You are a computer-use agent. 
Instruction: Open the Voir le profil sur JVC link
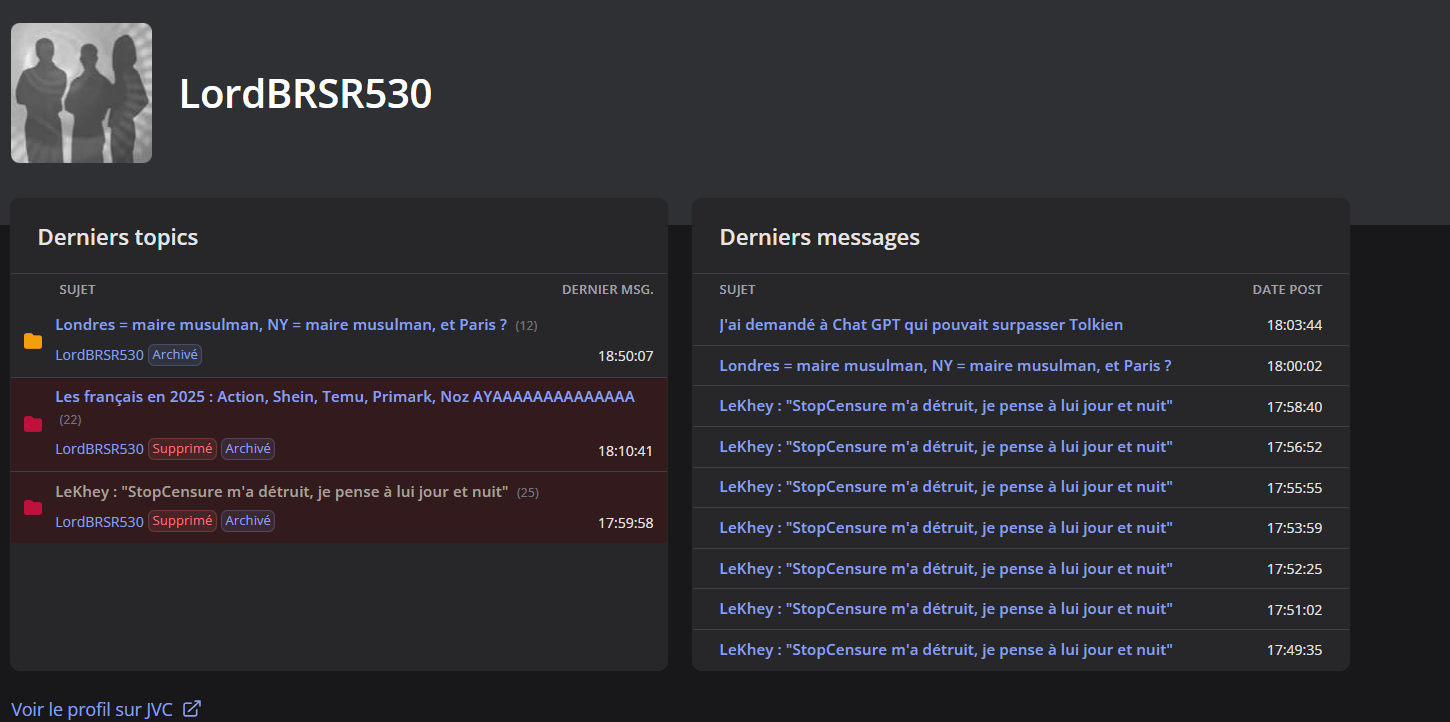(x=92, y=709)
